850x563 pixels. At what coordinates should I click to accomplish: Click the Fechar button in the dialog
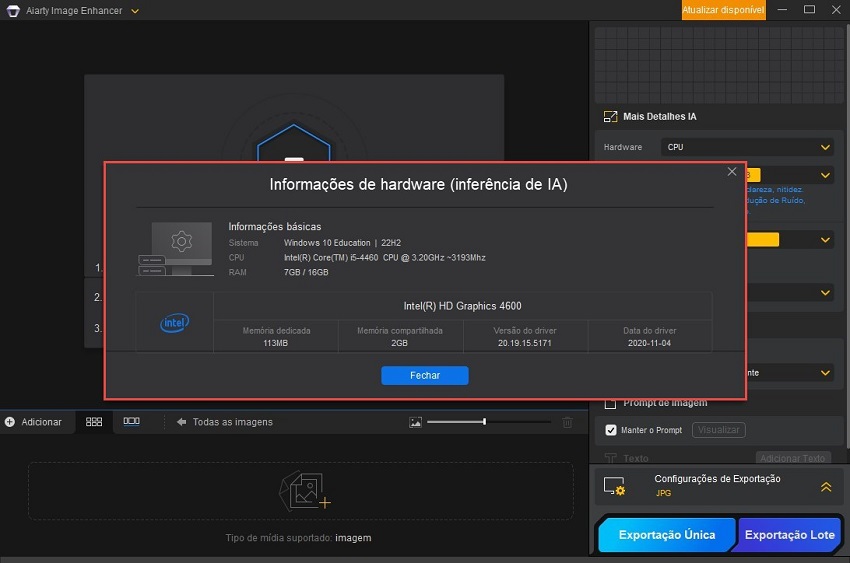424,376
